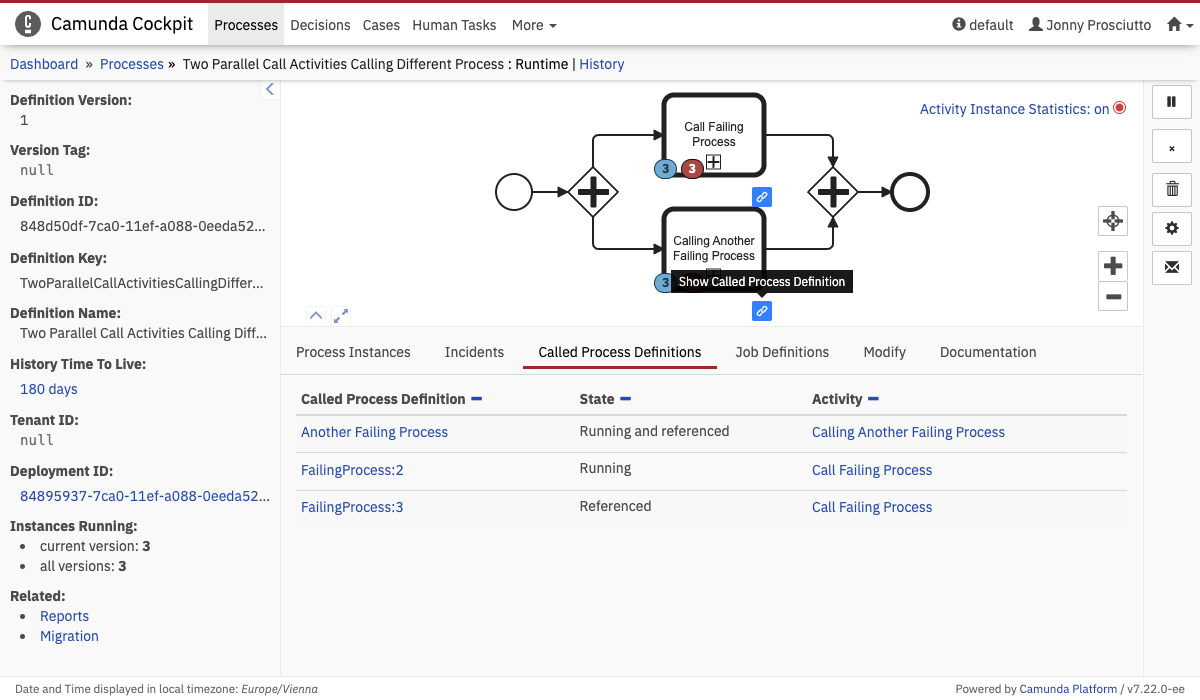Reset diagram viewport with crosshair icon
Viewport: 1200px width, 700px height.
tap(1113, 221)
